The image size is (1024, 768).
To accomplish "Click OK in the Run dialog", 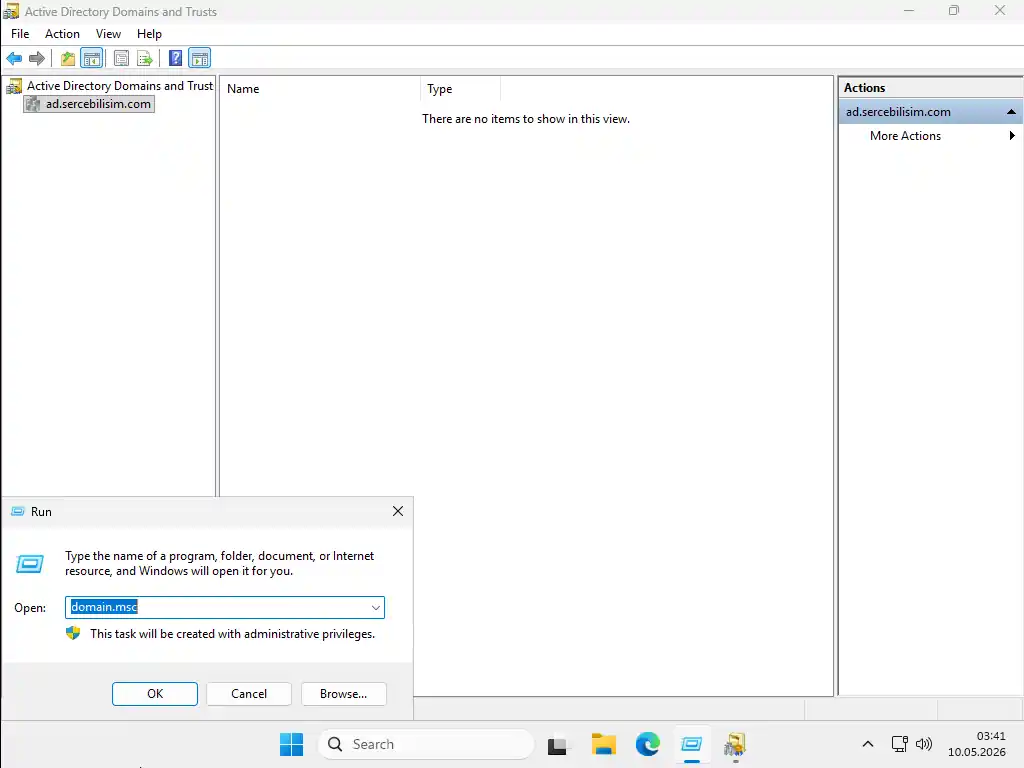I will pyautogui.click(x=155, y=694).
